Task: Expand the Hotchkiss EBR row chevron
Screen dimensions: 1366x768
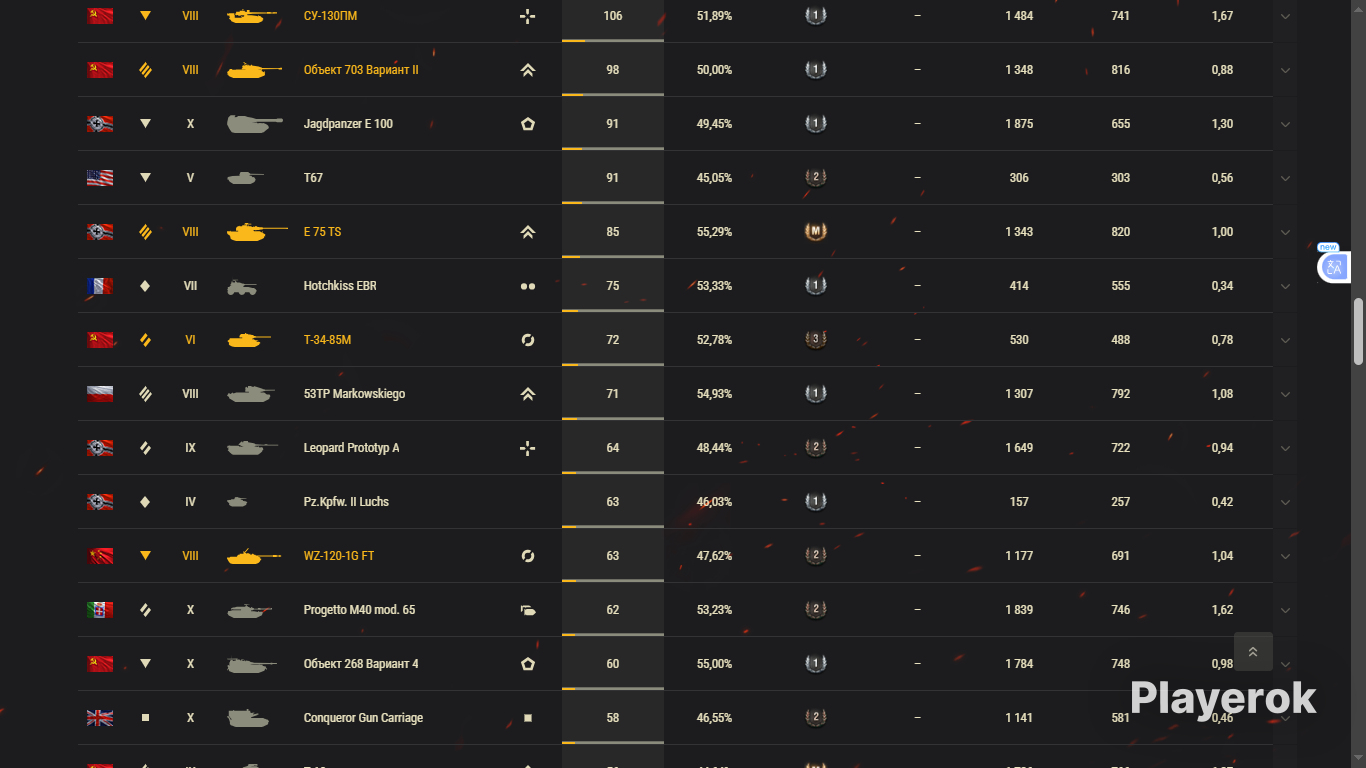Action: coord(1285,286)
